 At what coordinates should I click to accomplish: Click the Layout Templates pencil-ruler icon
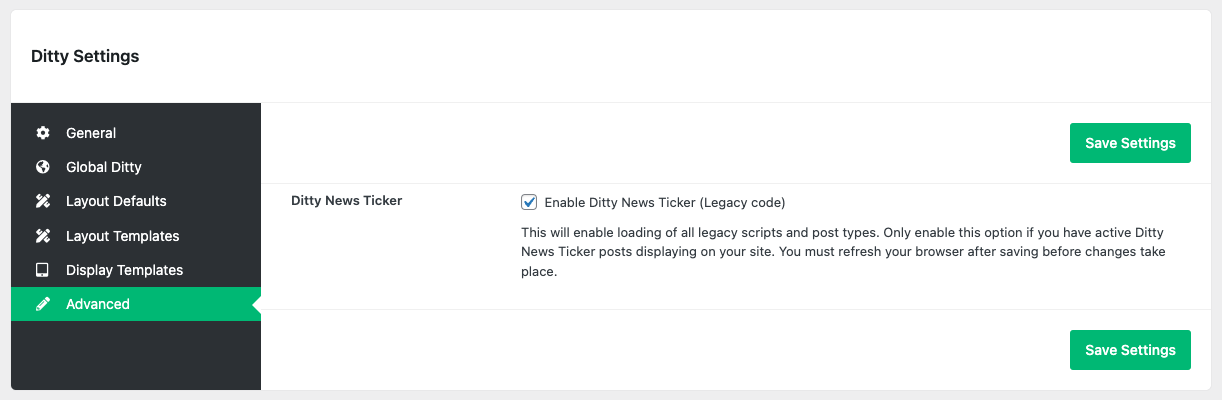point(42,236)
